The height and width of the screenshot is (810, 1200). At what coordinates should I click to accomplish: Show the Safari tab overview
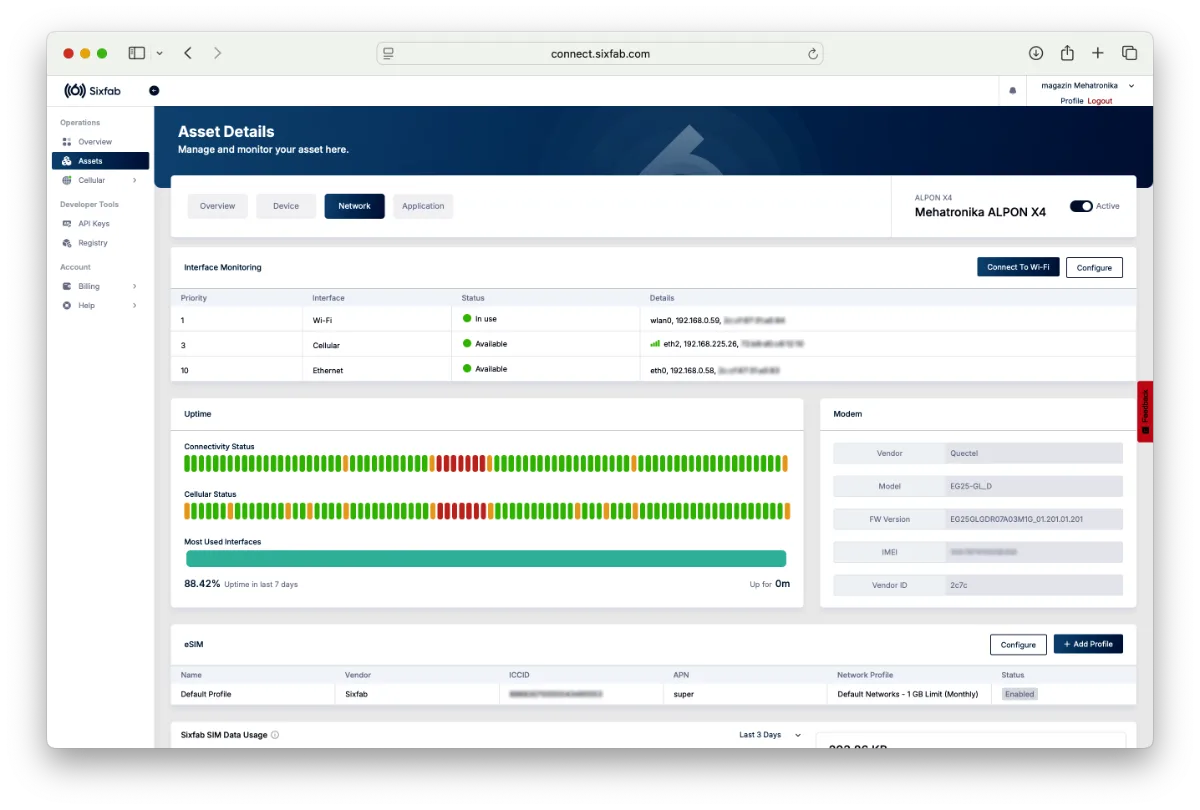click(1129, 53)
